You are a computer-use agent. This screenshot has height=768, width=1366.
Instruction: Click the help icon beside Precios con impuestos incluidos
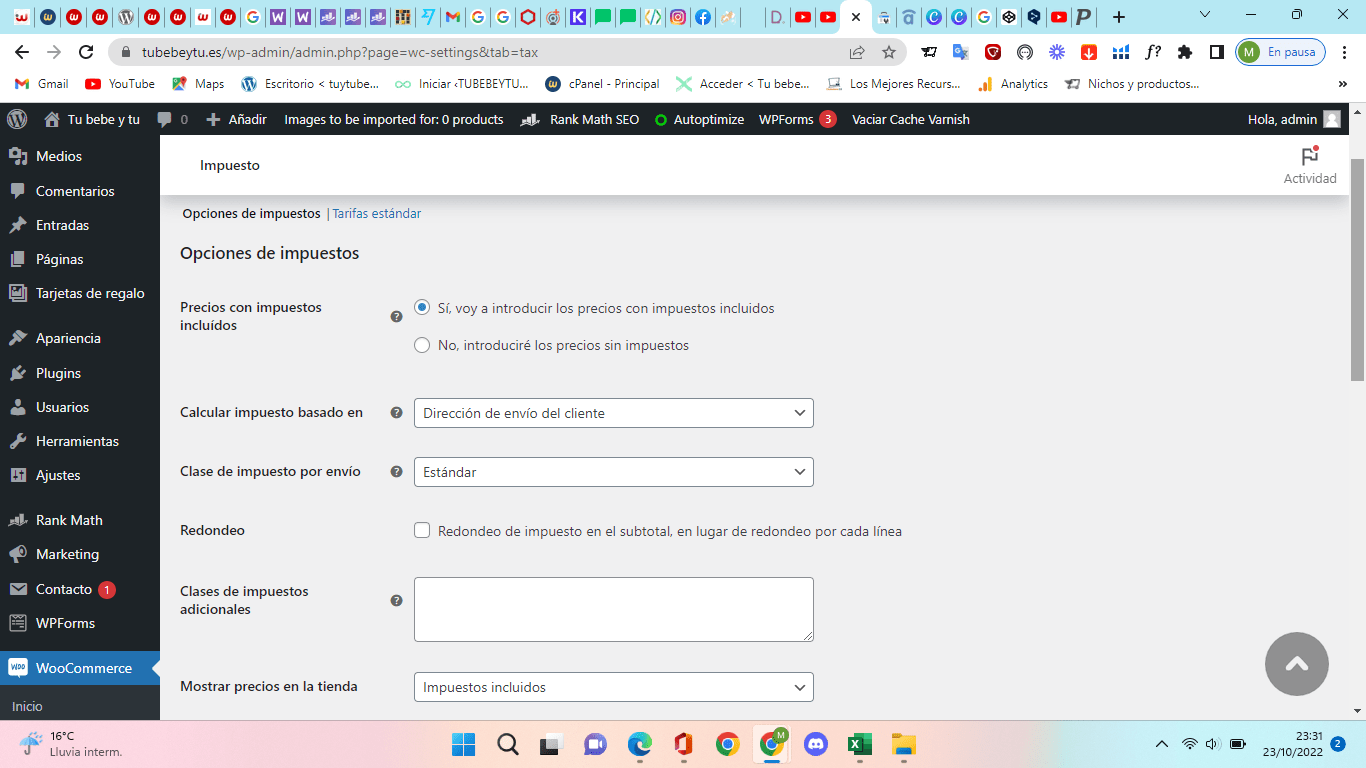pos(396,316)
